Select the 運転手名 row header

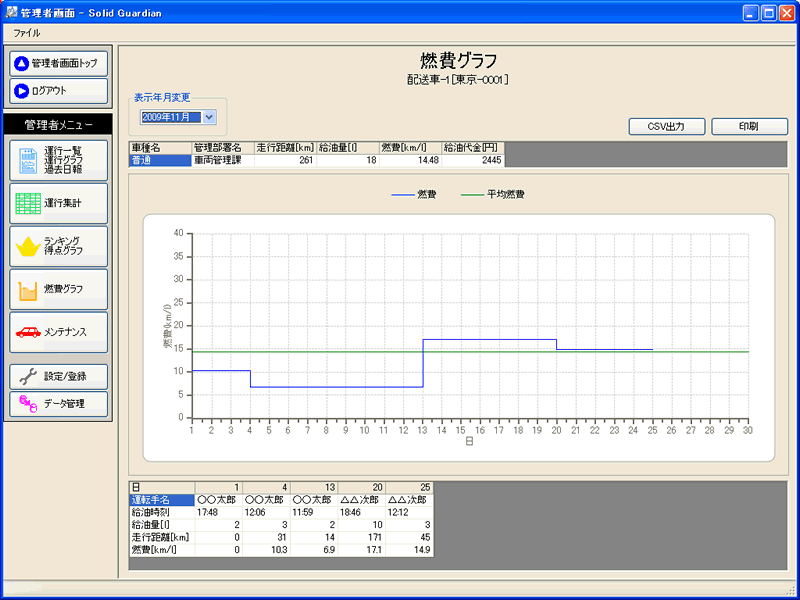(x=162, y=500)
